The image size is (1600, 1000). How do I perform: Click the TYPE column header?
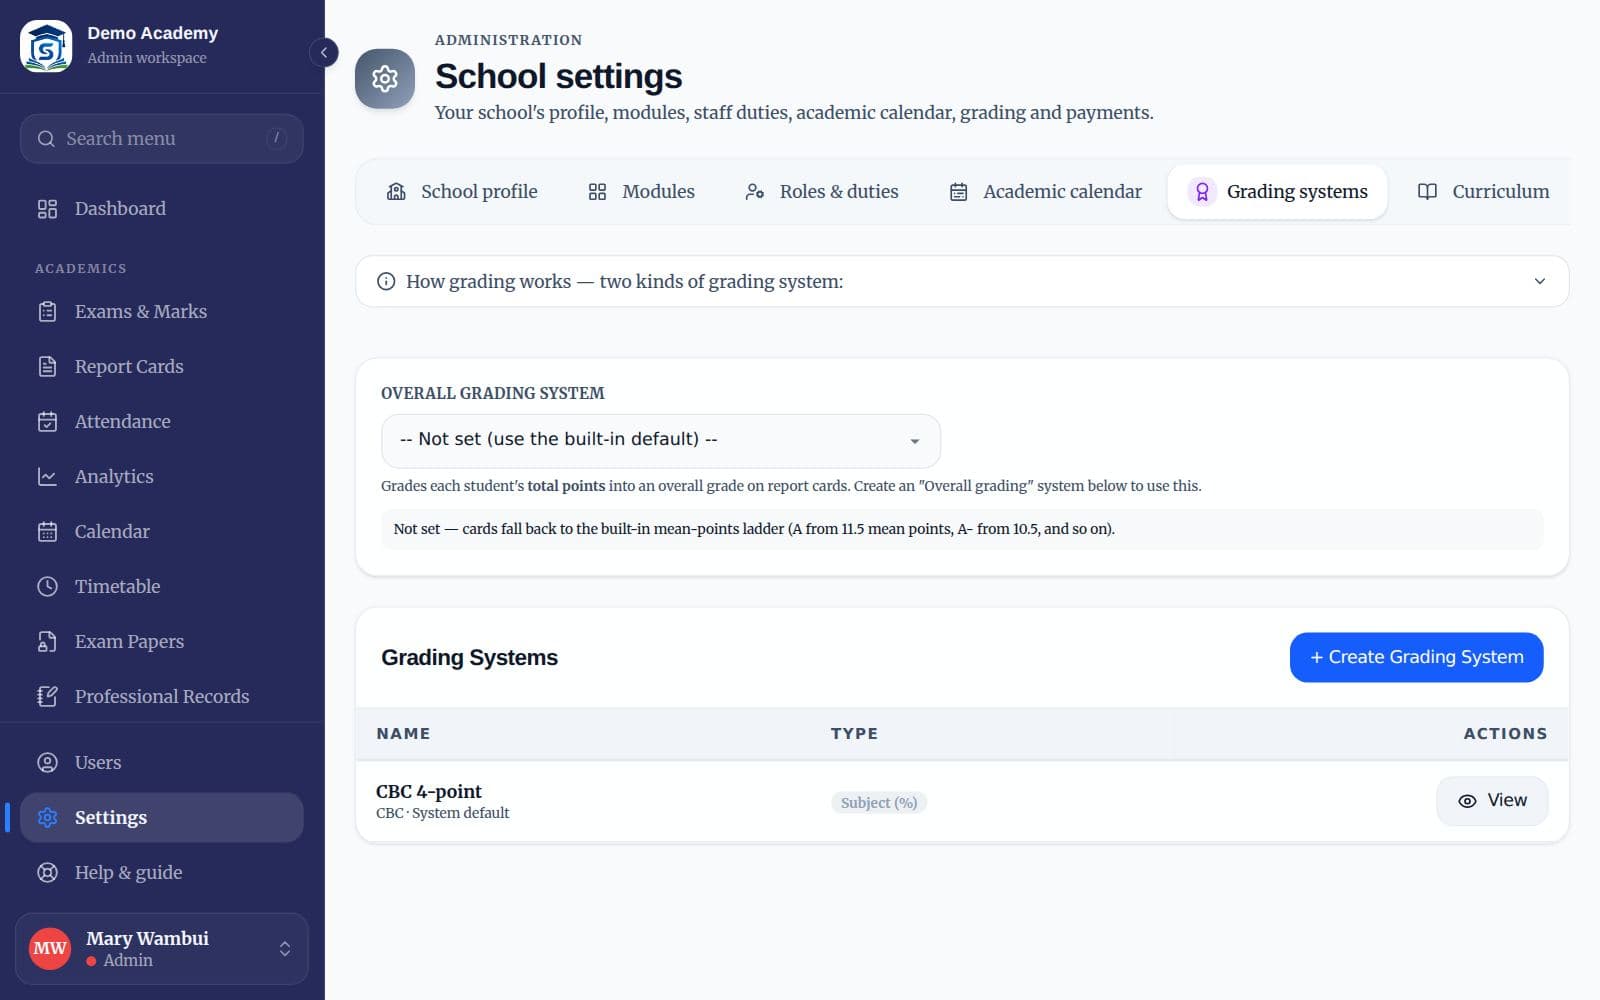point(855,734)
